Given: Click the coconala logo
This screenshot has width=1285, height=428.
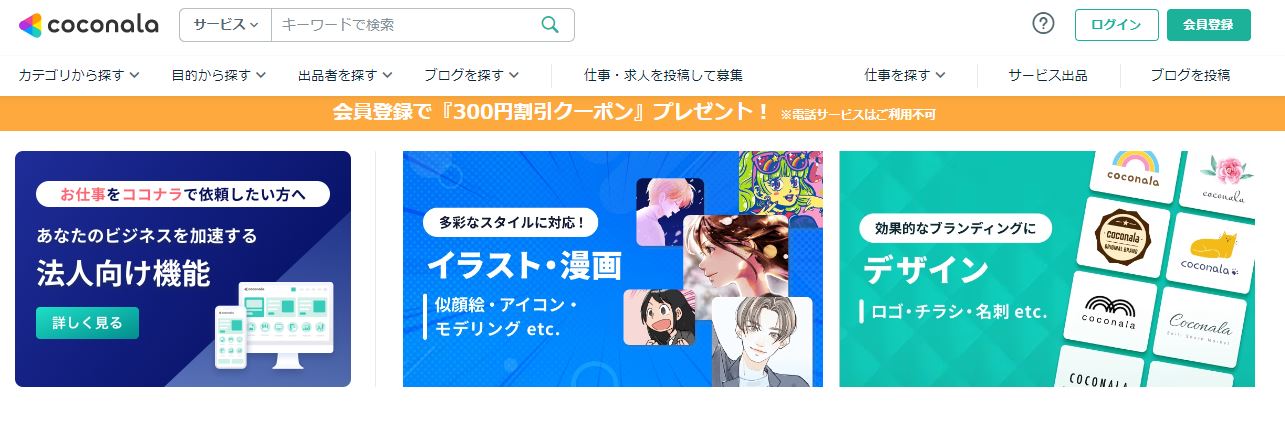Looking at the screenshot, I should (x=88, y=25).
